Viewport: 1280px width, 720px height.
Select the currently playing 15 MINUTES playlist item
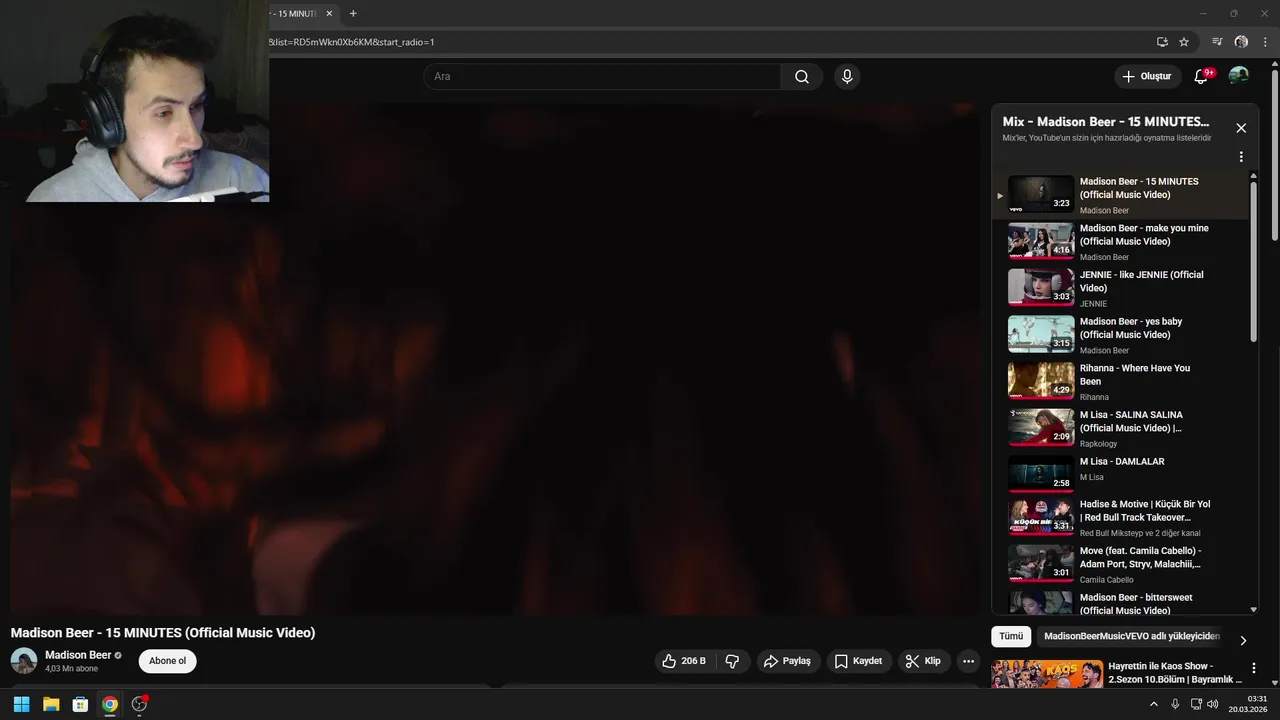point(1120,195)
